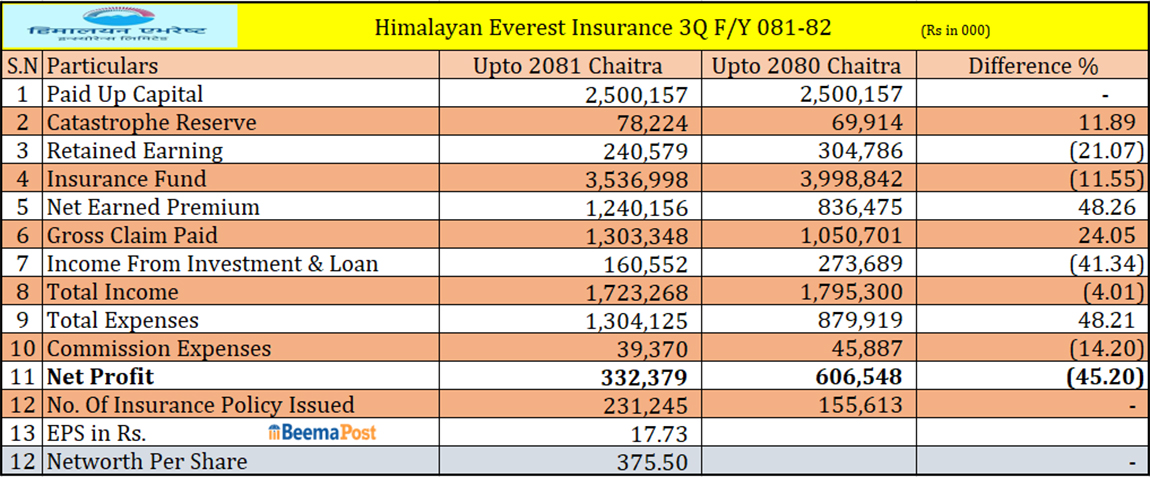This screenshot has height=477, width=1150.
Task: Select the 'Paid Up Capital' row label
Action: pos(125,94)
